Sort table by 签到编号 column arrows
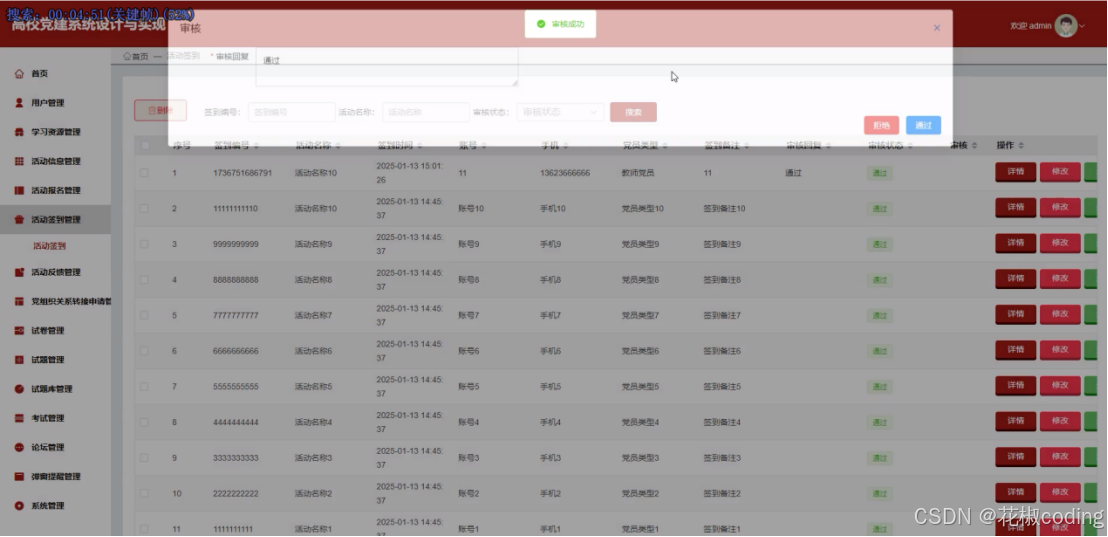Screen dimensions: 1108x537 (x=256, y=146)
